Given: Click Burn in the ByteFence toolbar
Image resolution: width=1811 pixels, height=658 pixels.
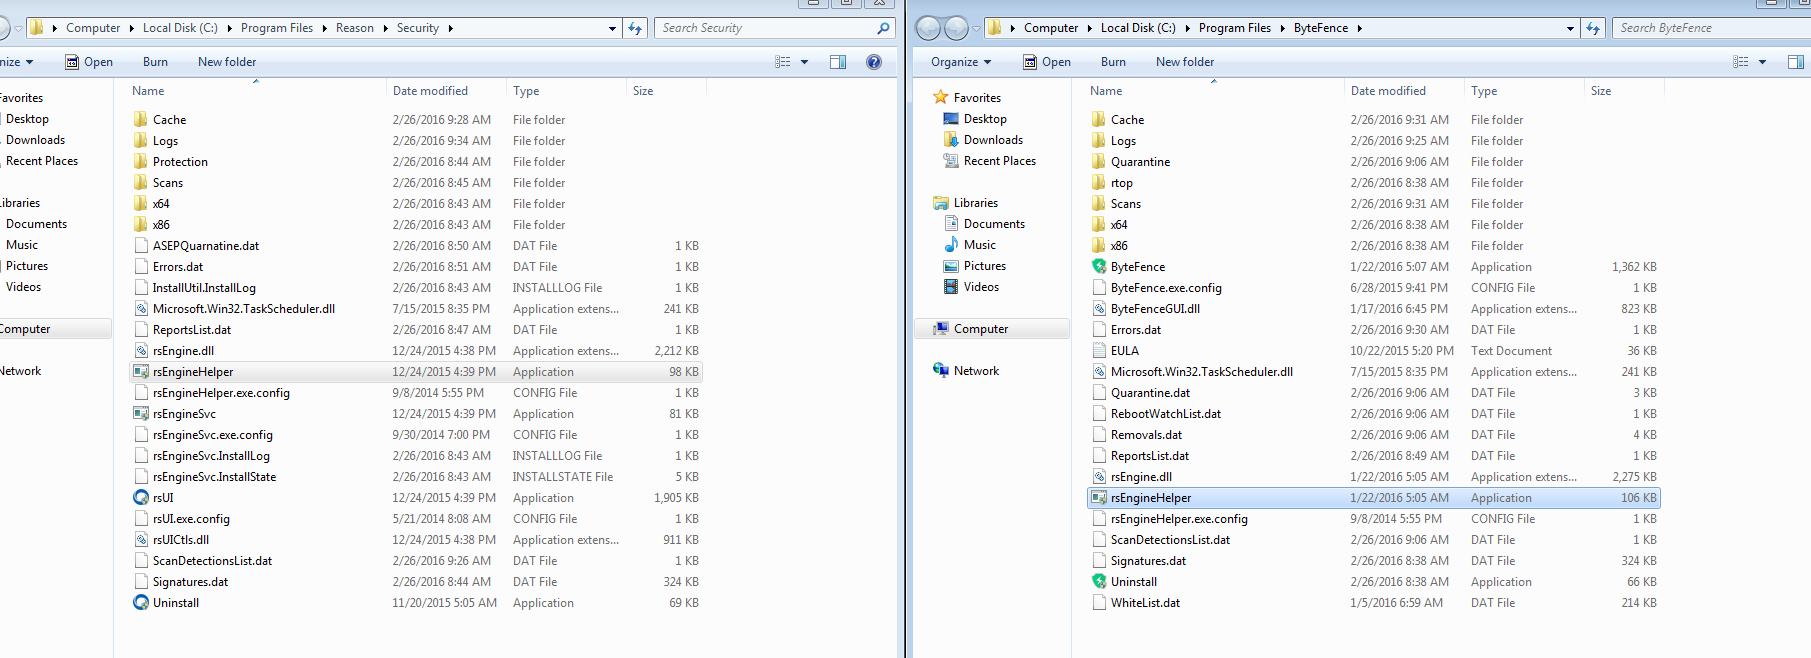Looking at the screenshot, I should point(1113,62).
